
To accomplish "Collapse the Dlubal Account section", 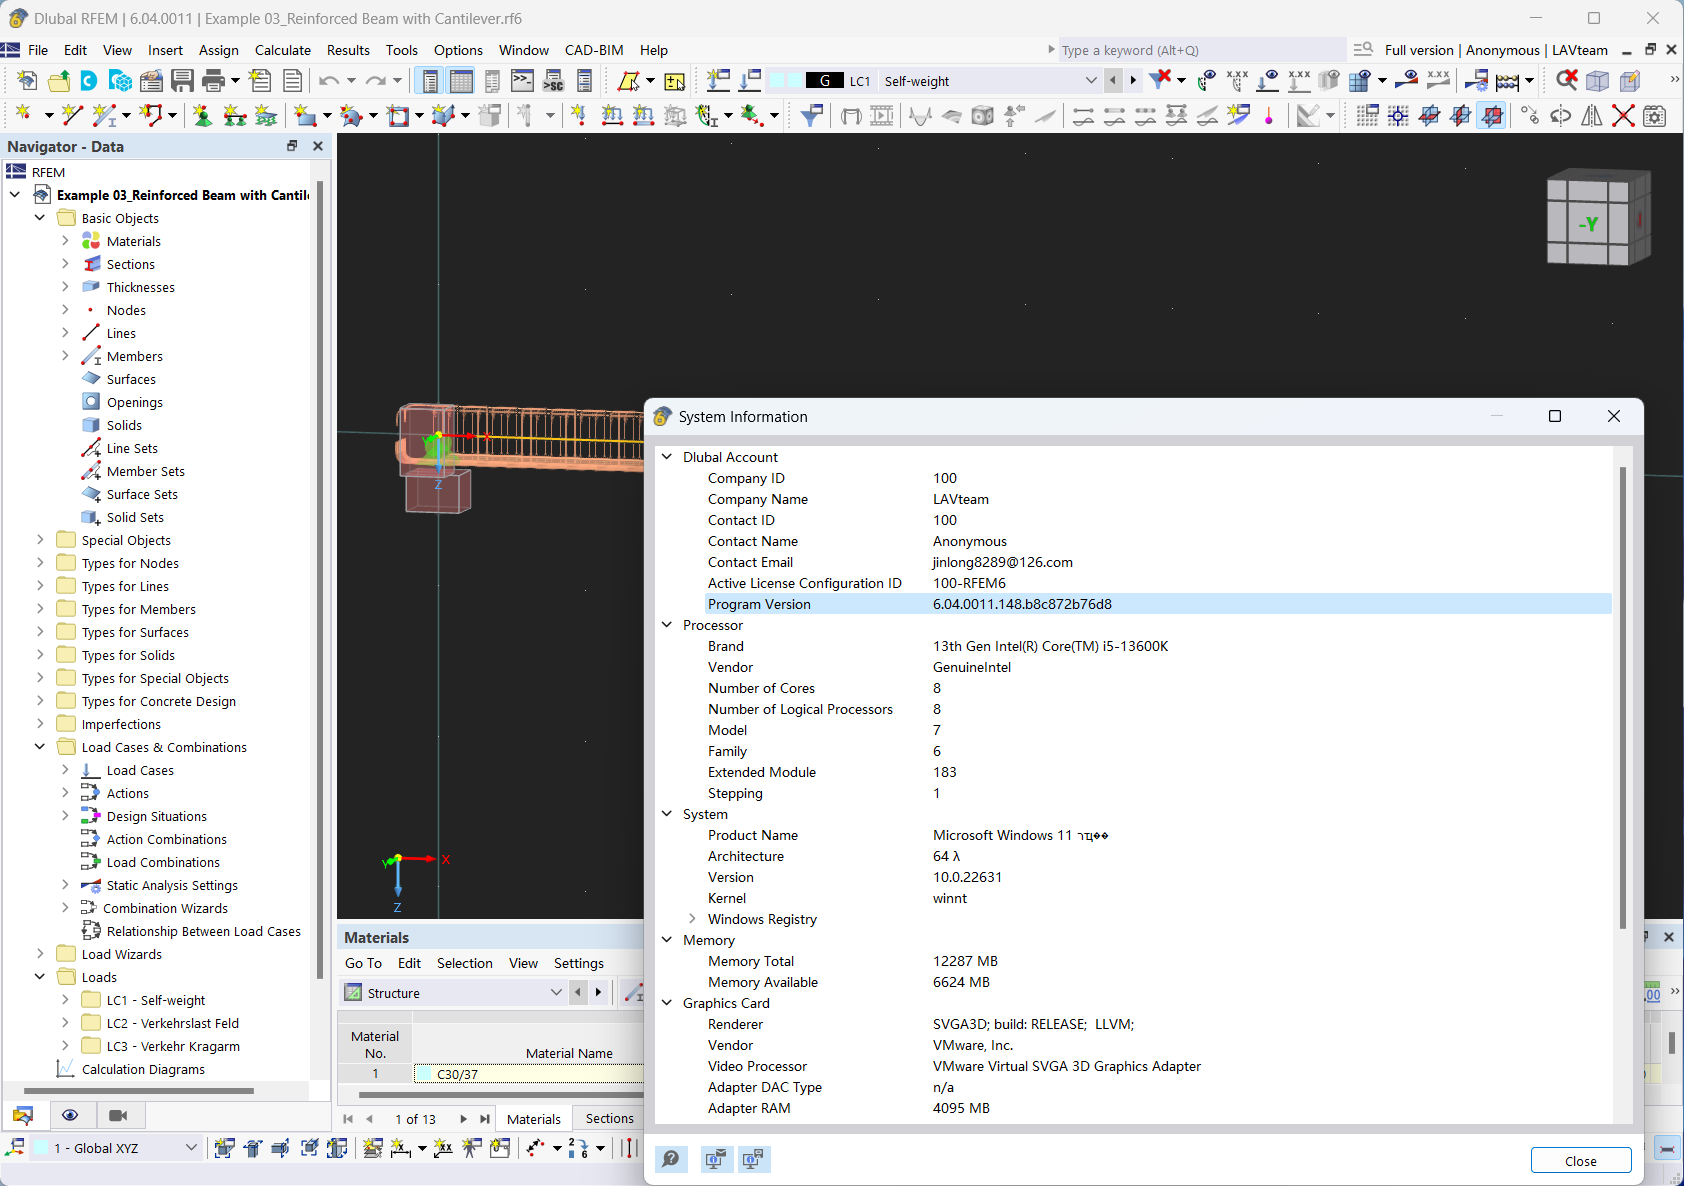I will (x=667, y=457).
